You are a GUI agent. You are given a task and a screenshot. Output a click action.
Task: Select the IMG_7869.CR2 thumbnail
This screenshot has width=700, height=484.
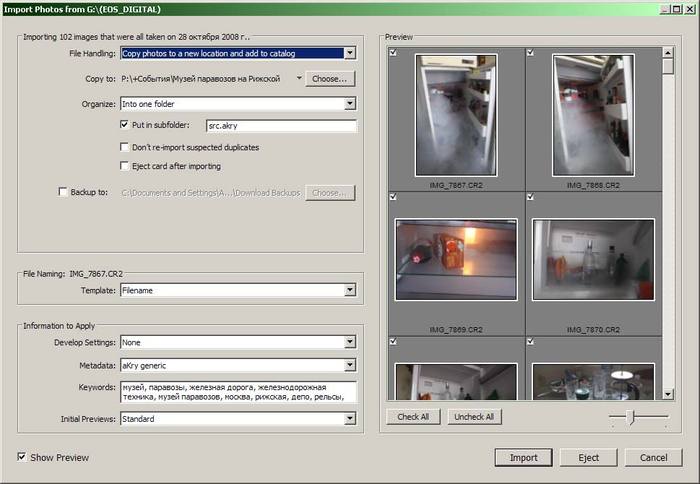456,260
